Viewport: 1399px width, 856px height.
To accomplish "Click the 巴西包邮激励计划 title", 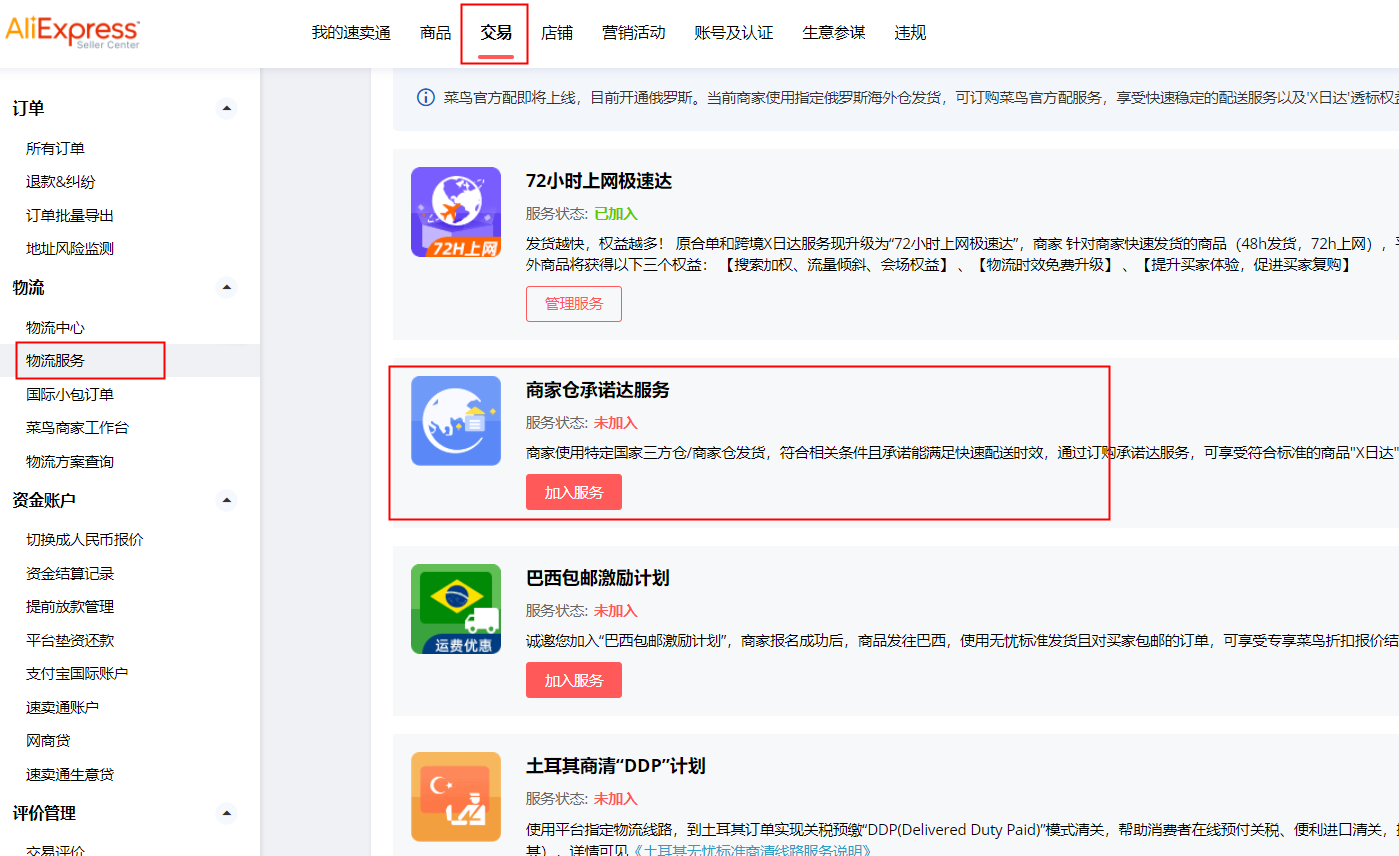I will pyautogui.click(x=598, y=578).
